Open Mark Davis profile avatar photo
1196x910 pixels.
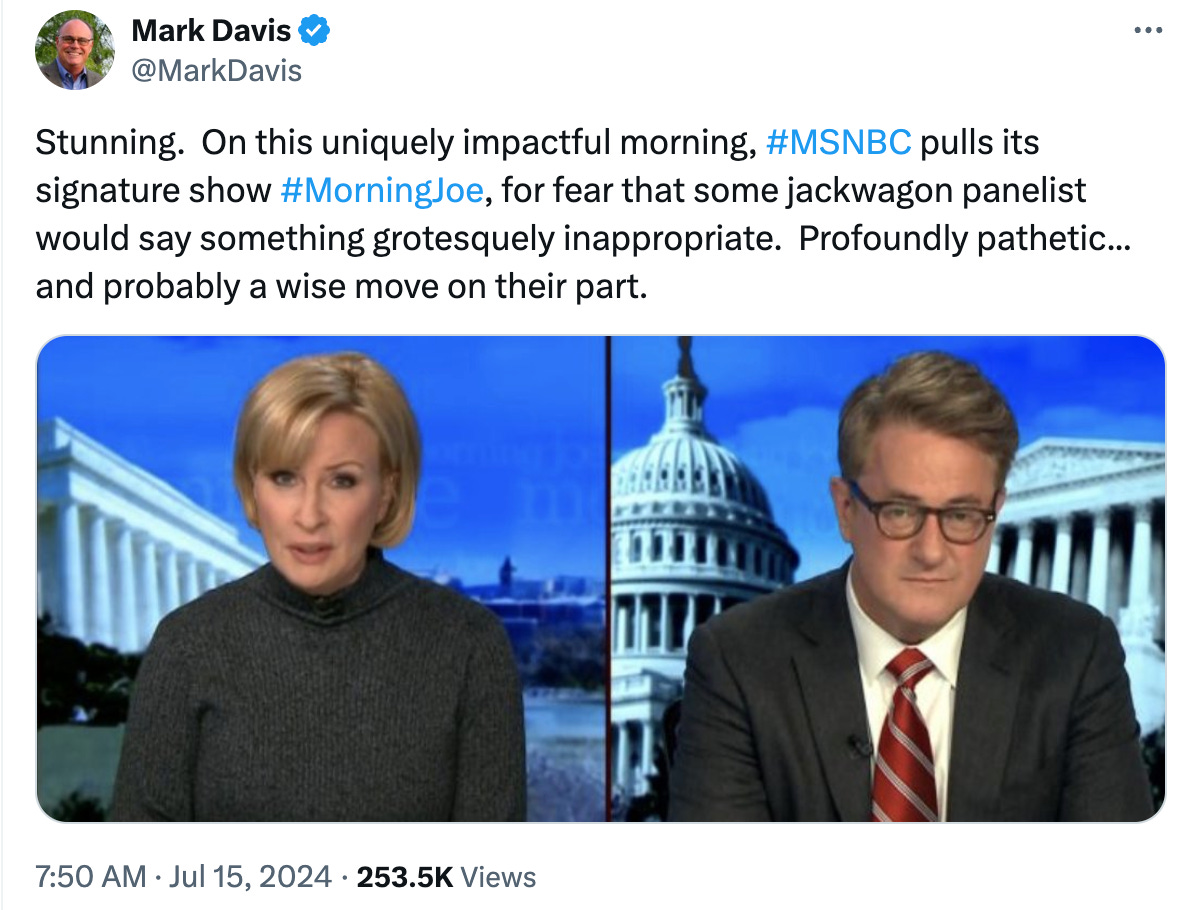pos(75,50)
